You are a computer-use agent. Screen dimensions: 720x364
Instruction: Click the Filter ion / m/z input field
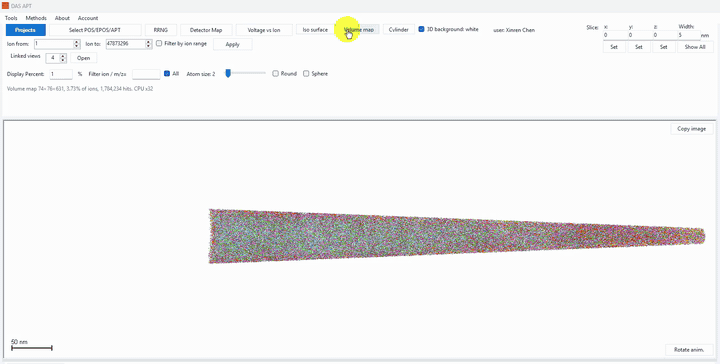click(x=146, y=74)
